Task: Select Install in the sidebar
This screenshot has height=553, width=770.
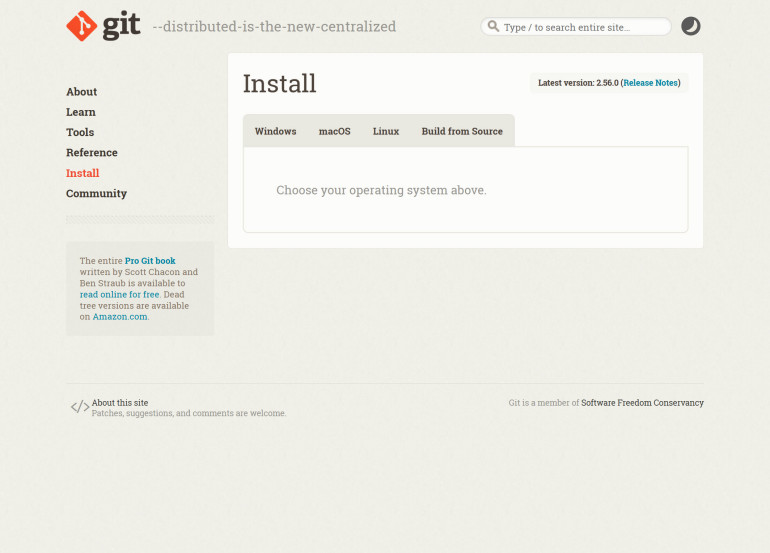Action: click(82, 173)
